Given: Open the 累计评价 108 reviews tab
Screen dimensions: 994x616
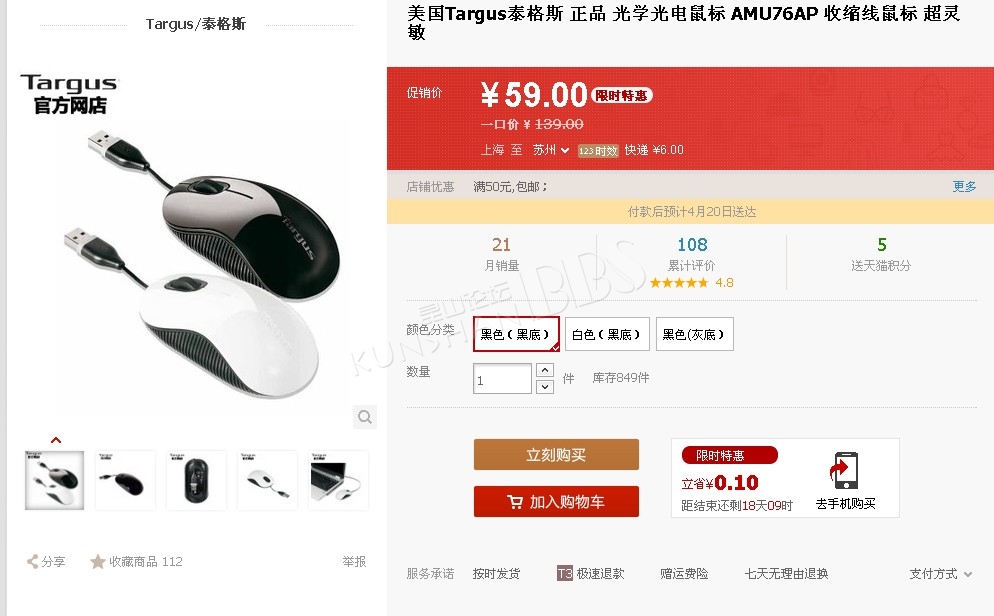Looking at the screenshot, I should [692, 254].
